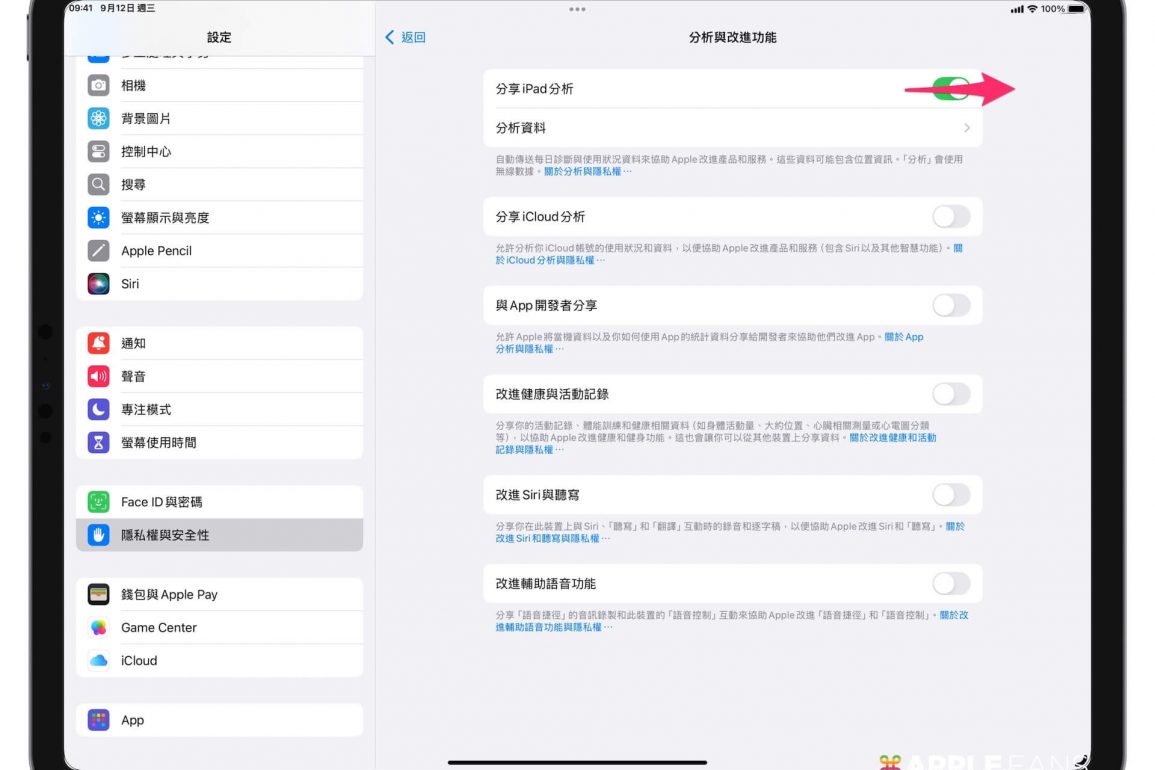This screenshot has width=1155, height=770.
Task: Enable the 分享 iCloud 分析 switch
Action: click(950, 216)
